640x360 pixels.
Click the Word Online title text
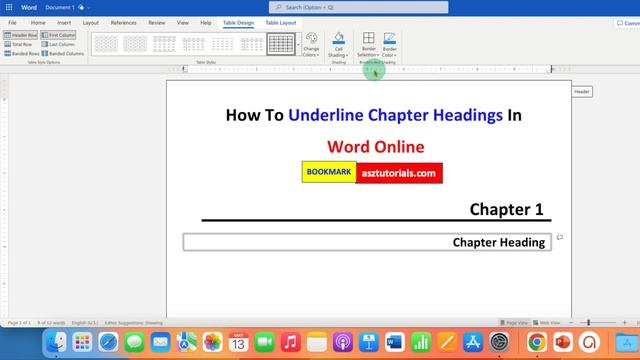tap(376, 147)
